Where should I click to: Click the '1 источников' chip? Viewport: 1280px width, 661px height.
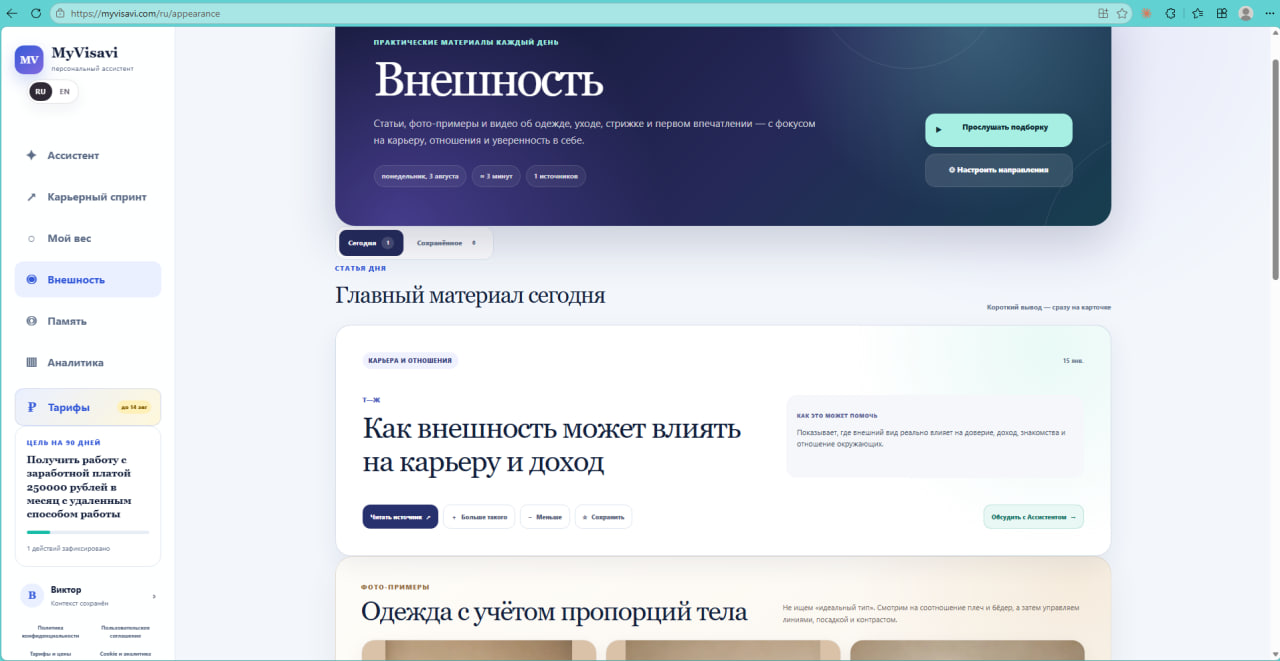556,176
